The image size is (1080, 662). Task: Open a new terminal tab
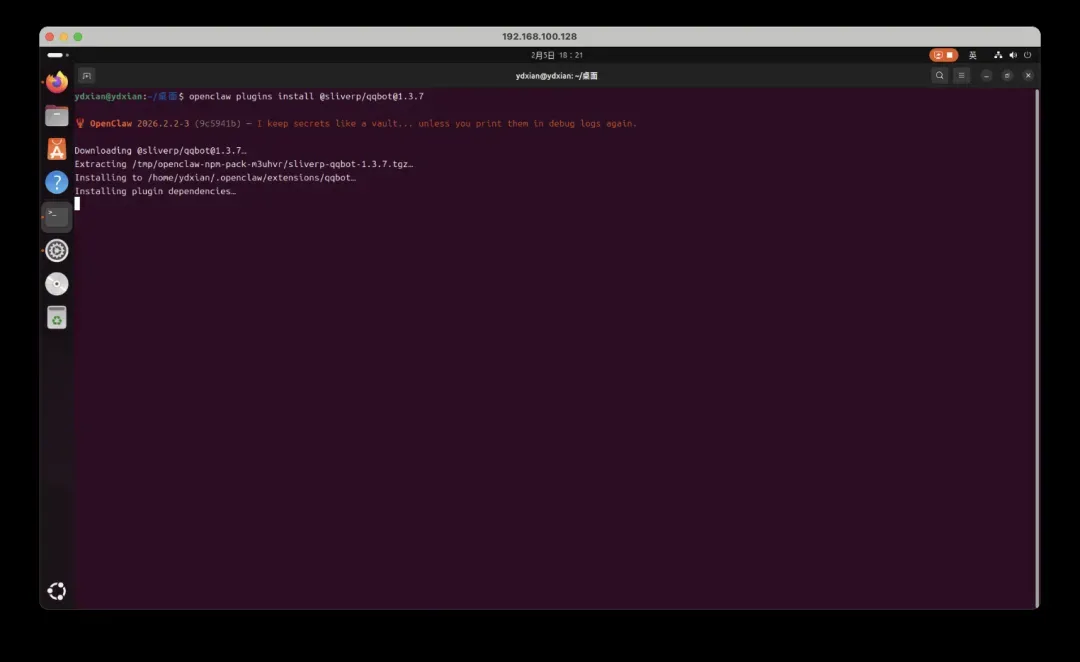pos(87,75)
